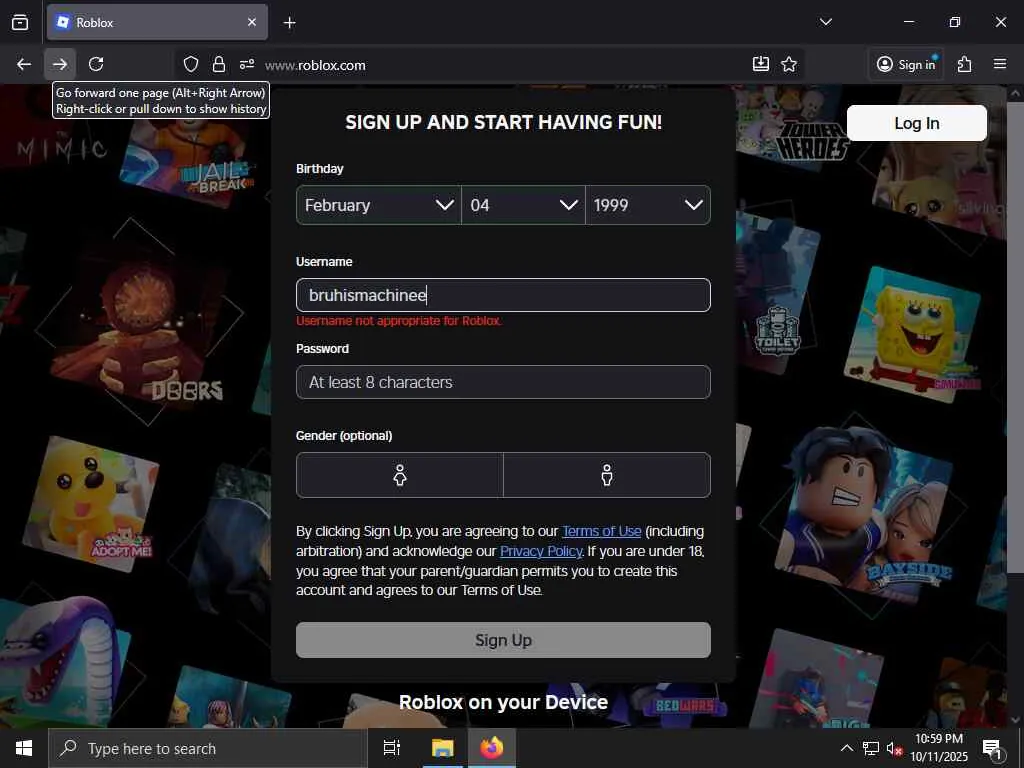The width and height of the screenshot is (1024, 768).
Task: Click the SpongeBob game thumbnail
Action: pyautogui.click(x=912, y=333)
